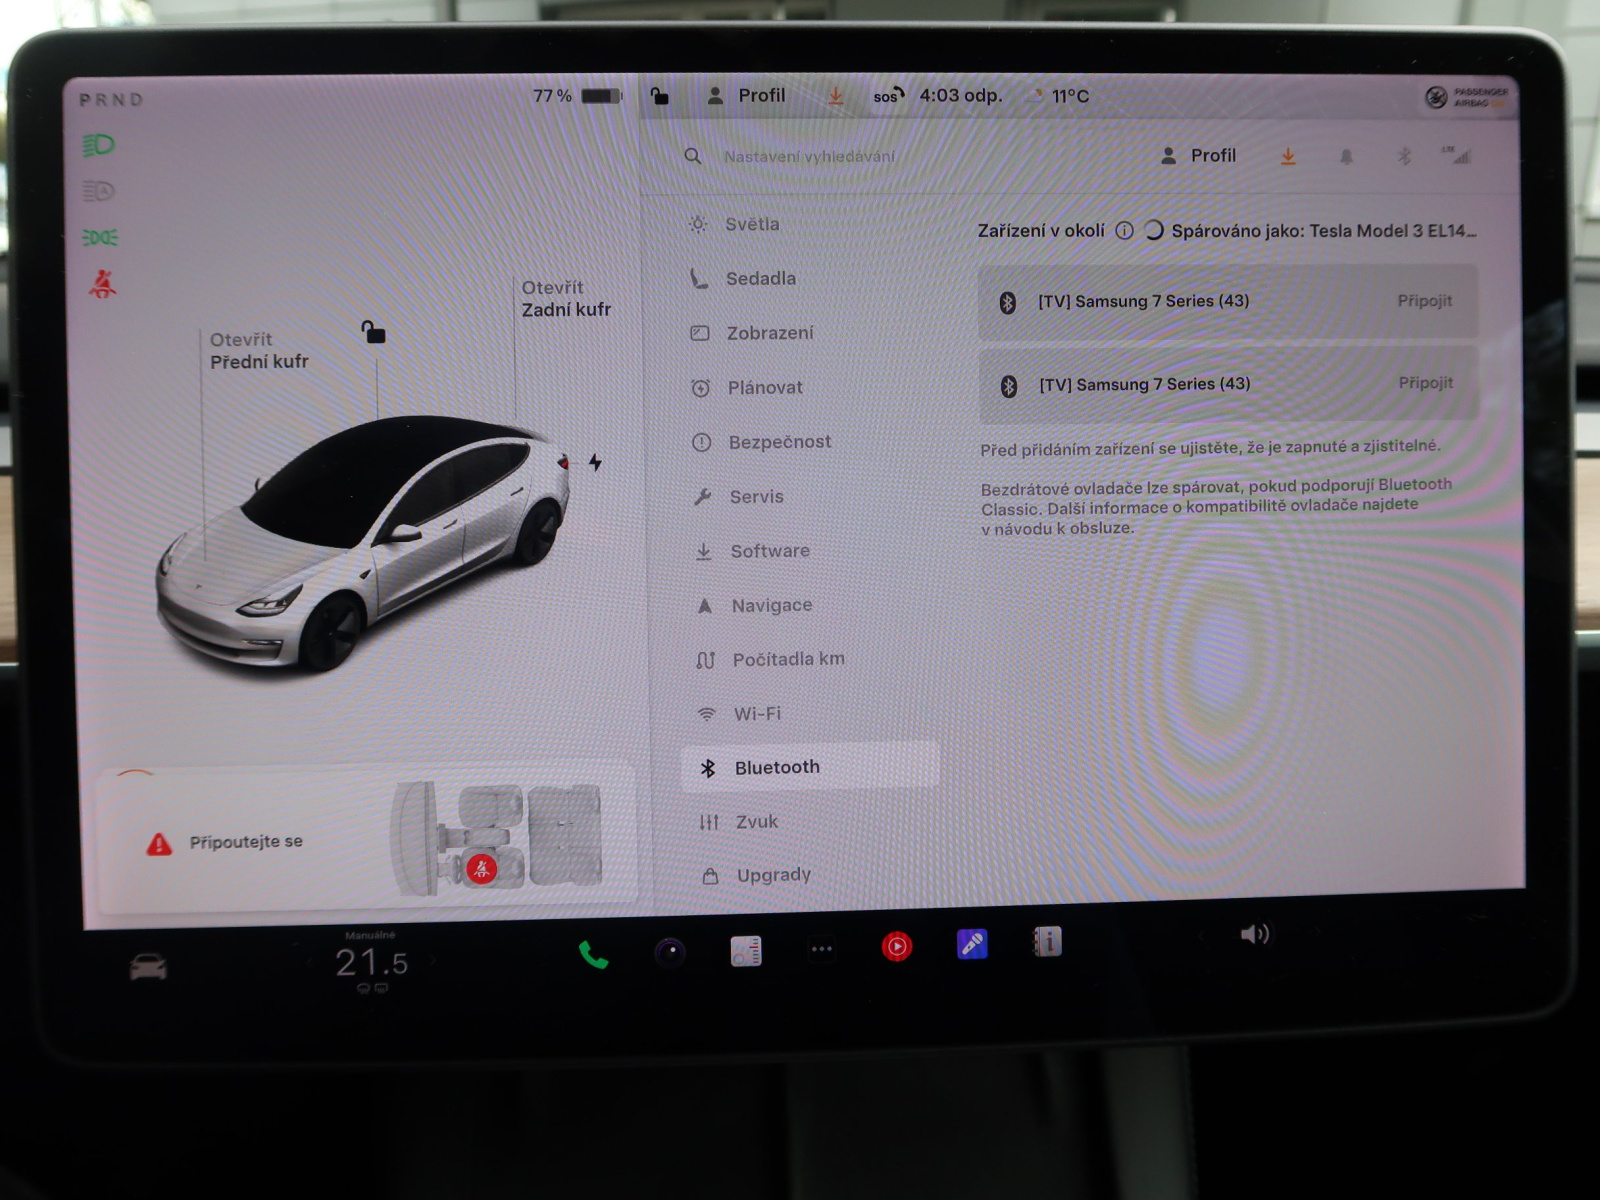Image resolution: width=1600 pixels, height=1200 pixels.
Task: Open the owner's manual info icon
Action: [x=1047, y=941]
